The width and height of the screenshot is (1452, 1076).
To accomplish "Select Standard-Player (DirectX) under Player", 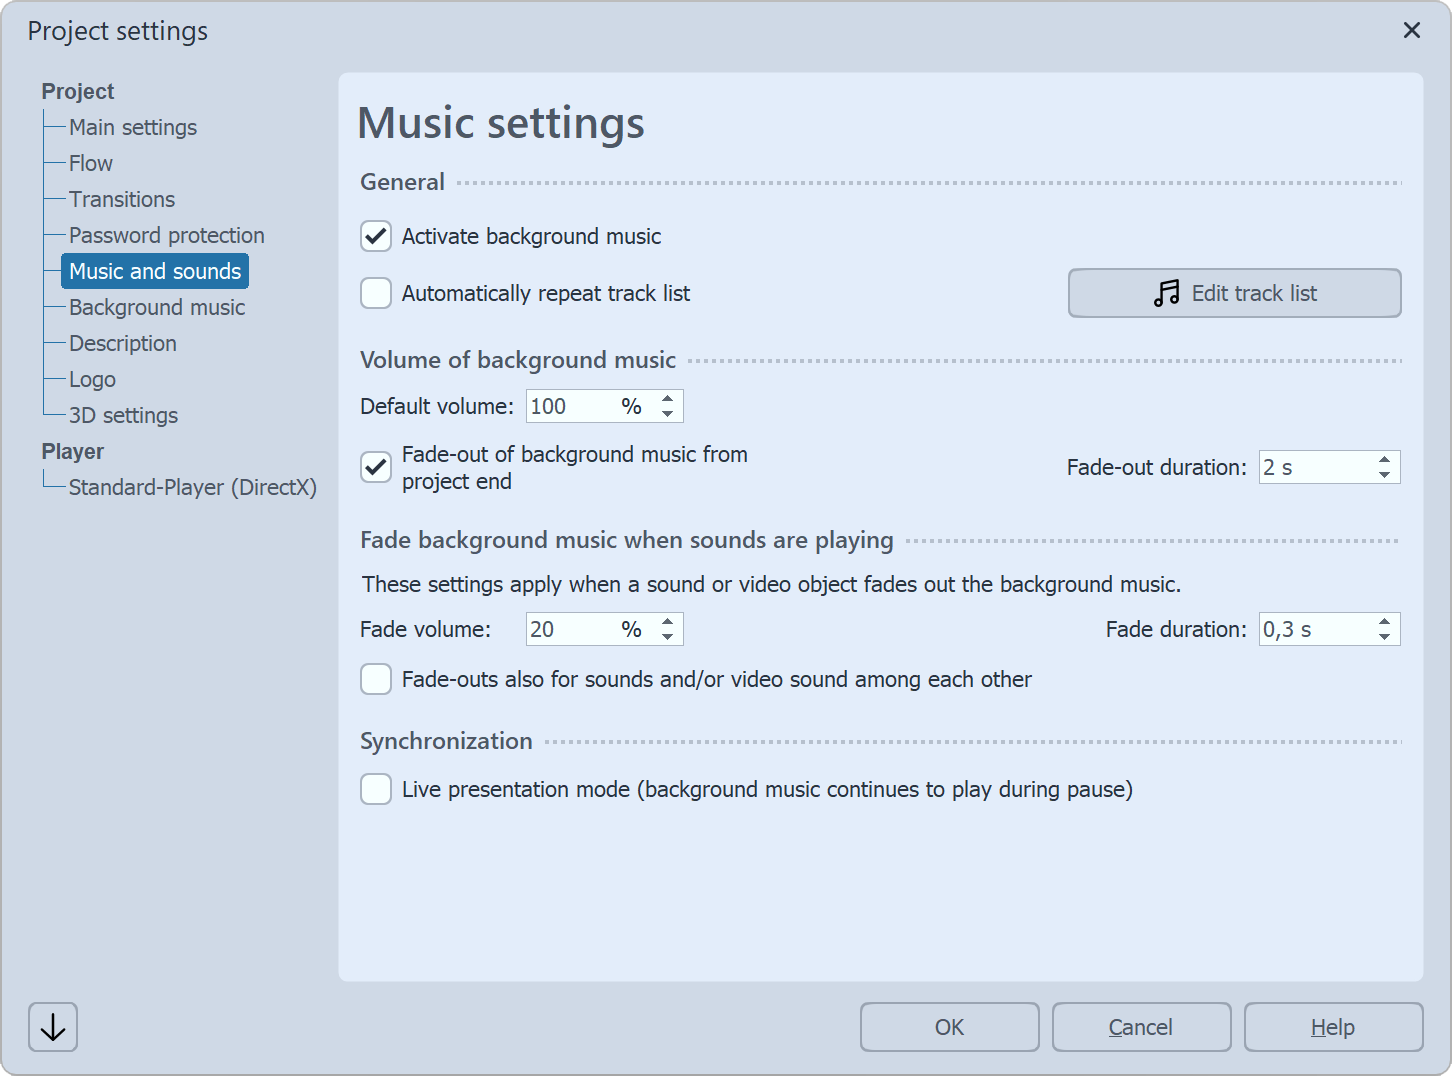I will (x=193, y=487).
